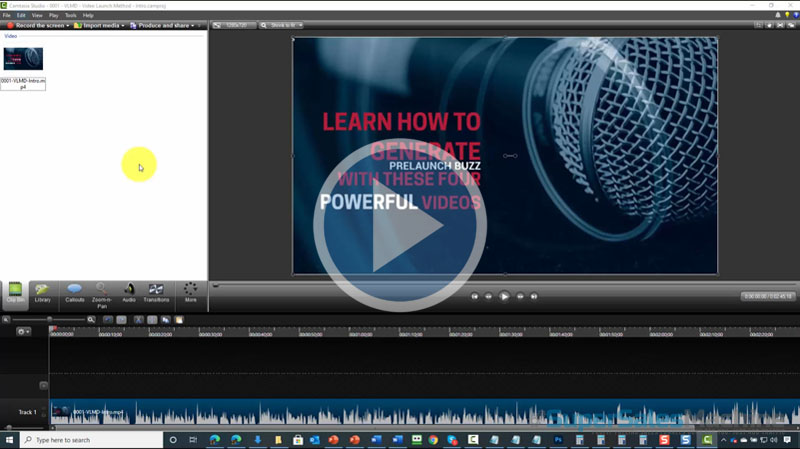
Task: Open the Transitions tab
Action: [156, 292]
